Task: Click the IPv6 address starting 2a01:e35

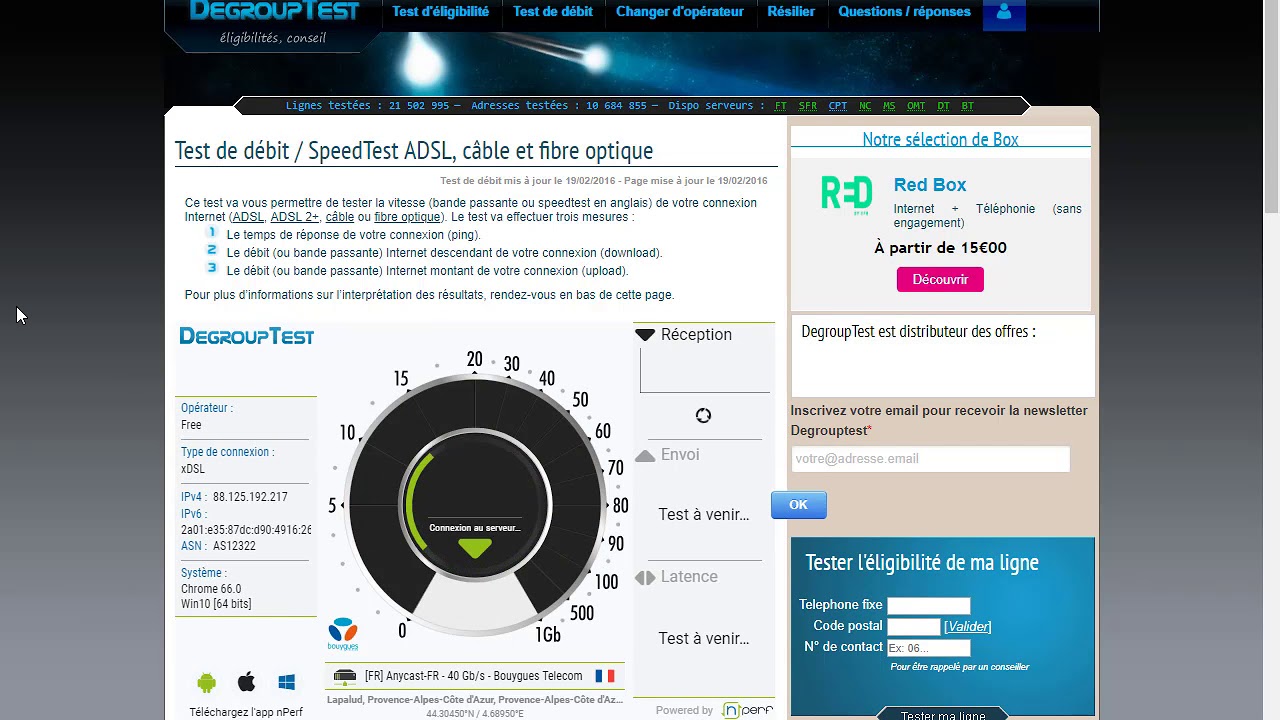Action: [246, 530]
